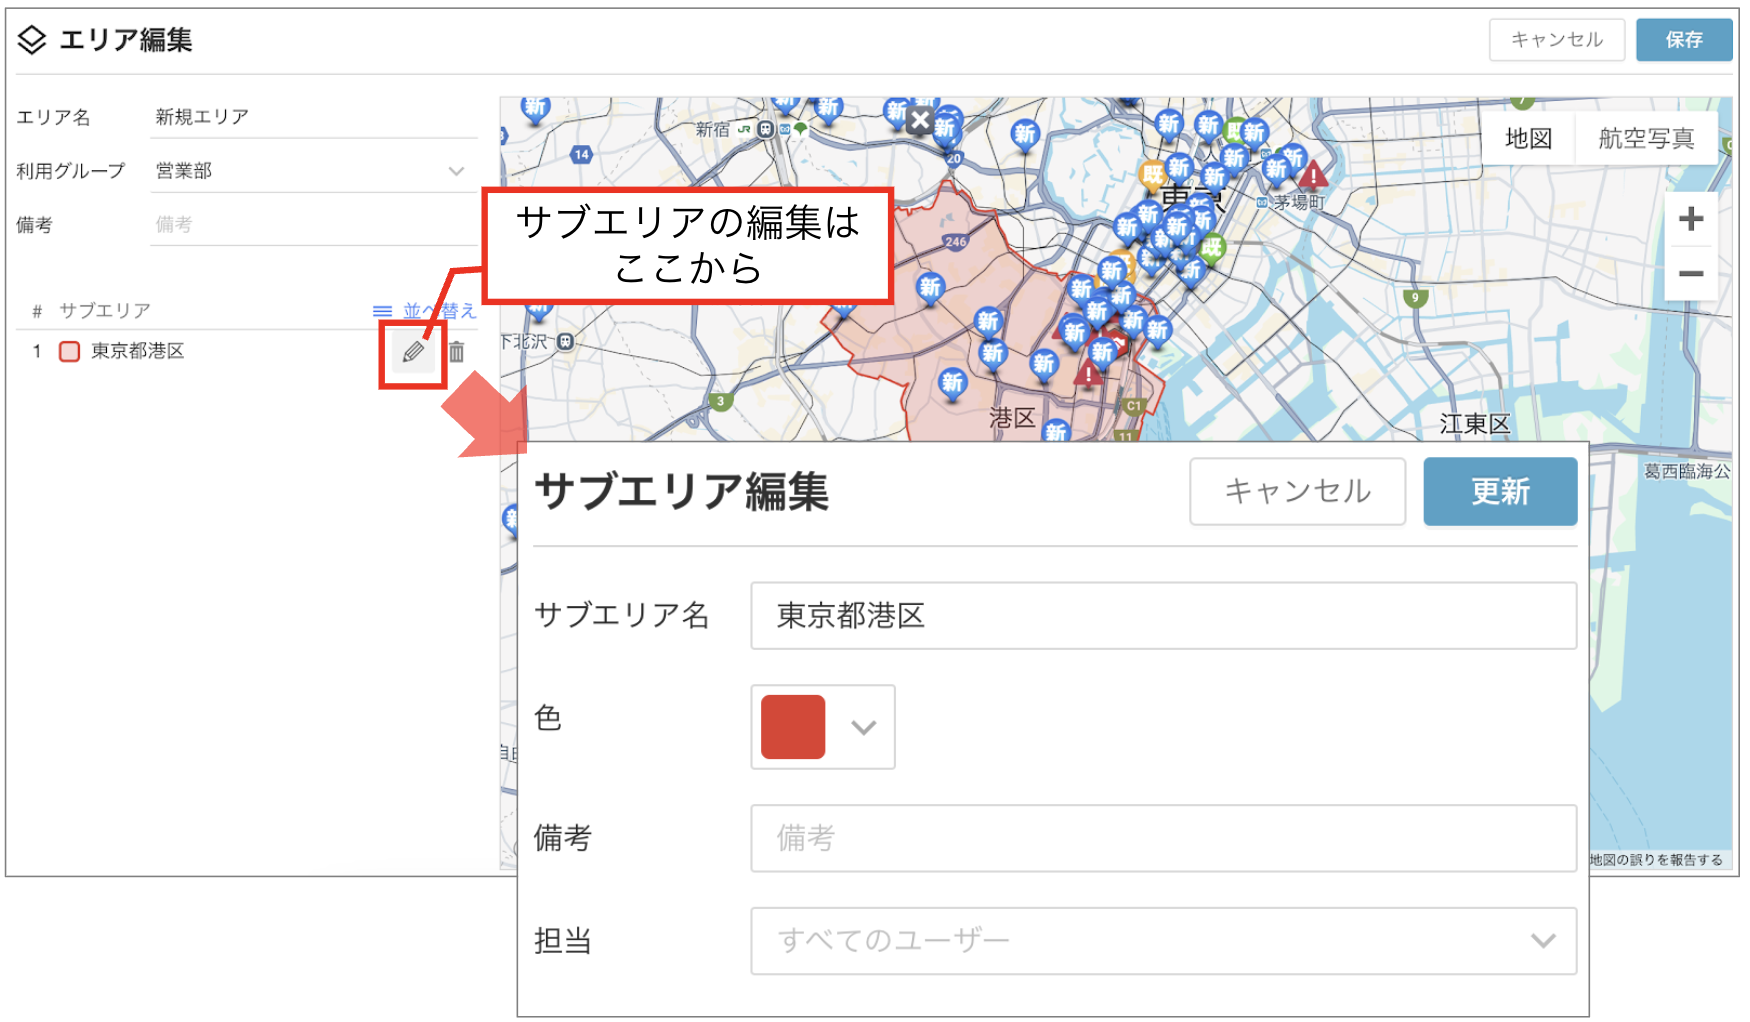Open the 利用グループ 営業部 dropdown
This screenshot has height=1022, width=1750.
[x=314, y=171]
